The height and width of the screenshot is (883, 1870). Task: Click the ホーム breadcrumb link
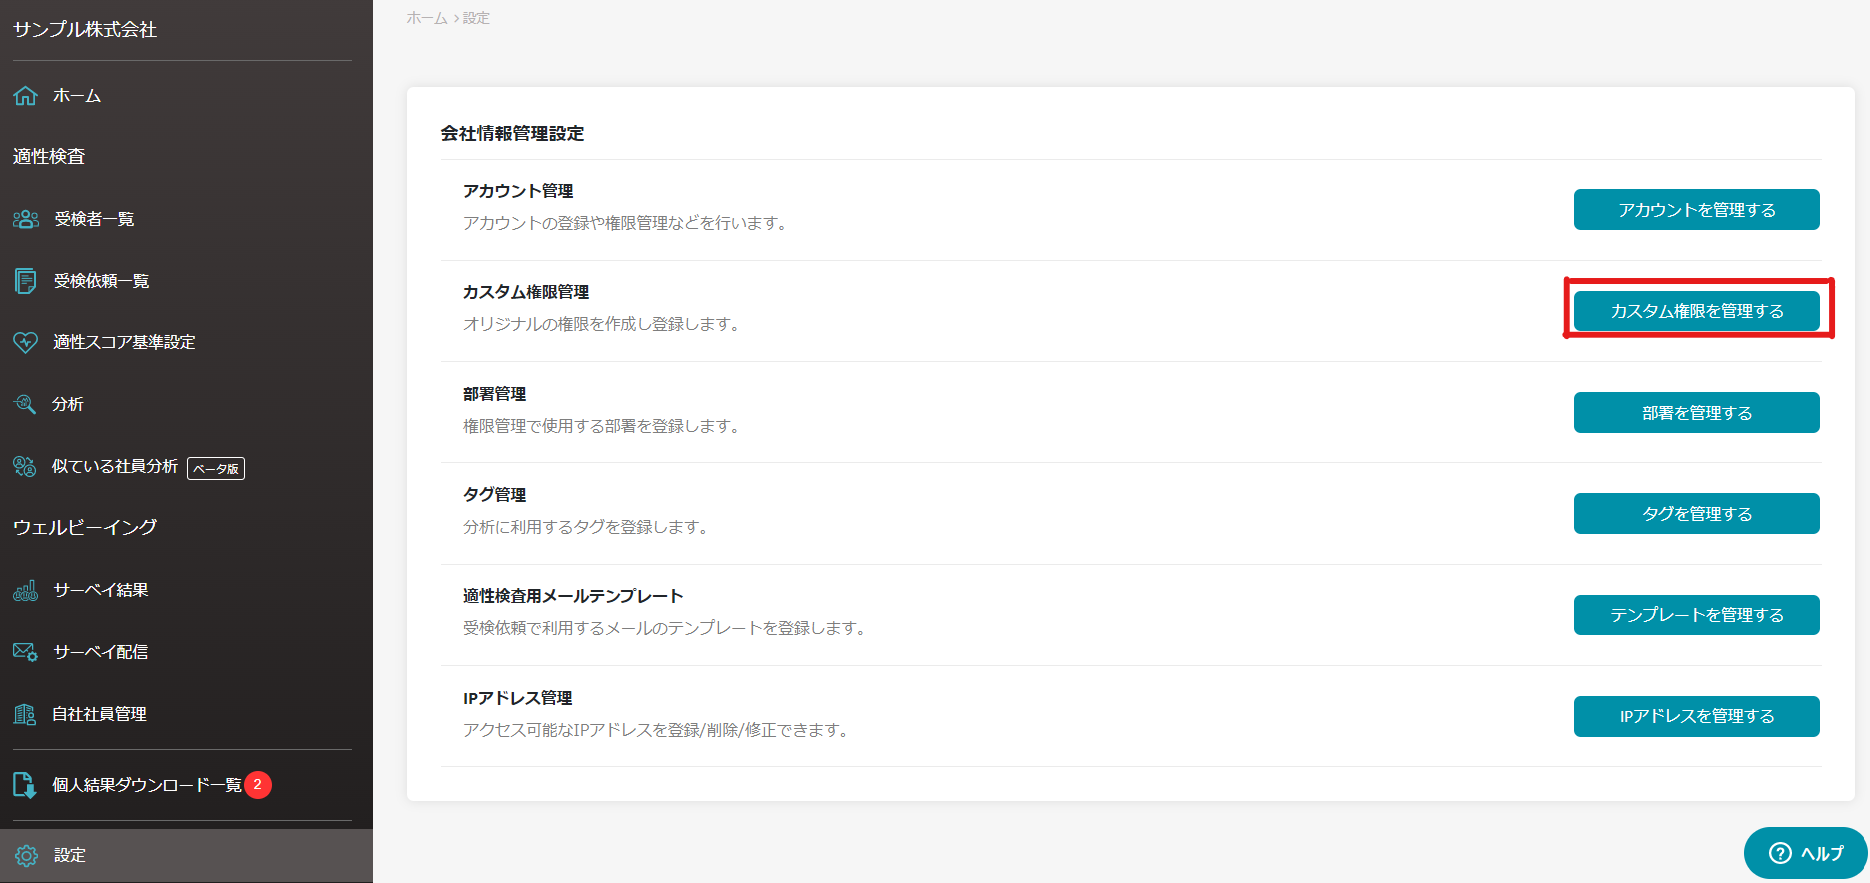tap(427, 18)
